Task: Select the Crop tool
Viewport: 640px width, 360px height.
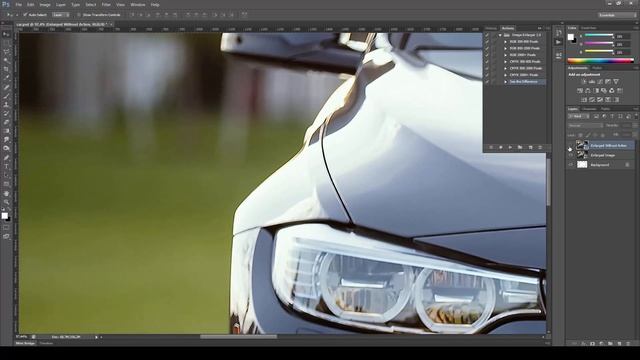Action: pyautogui.click(x=6, y=69)
